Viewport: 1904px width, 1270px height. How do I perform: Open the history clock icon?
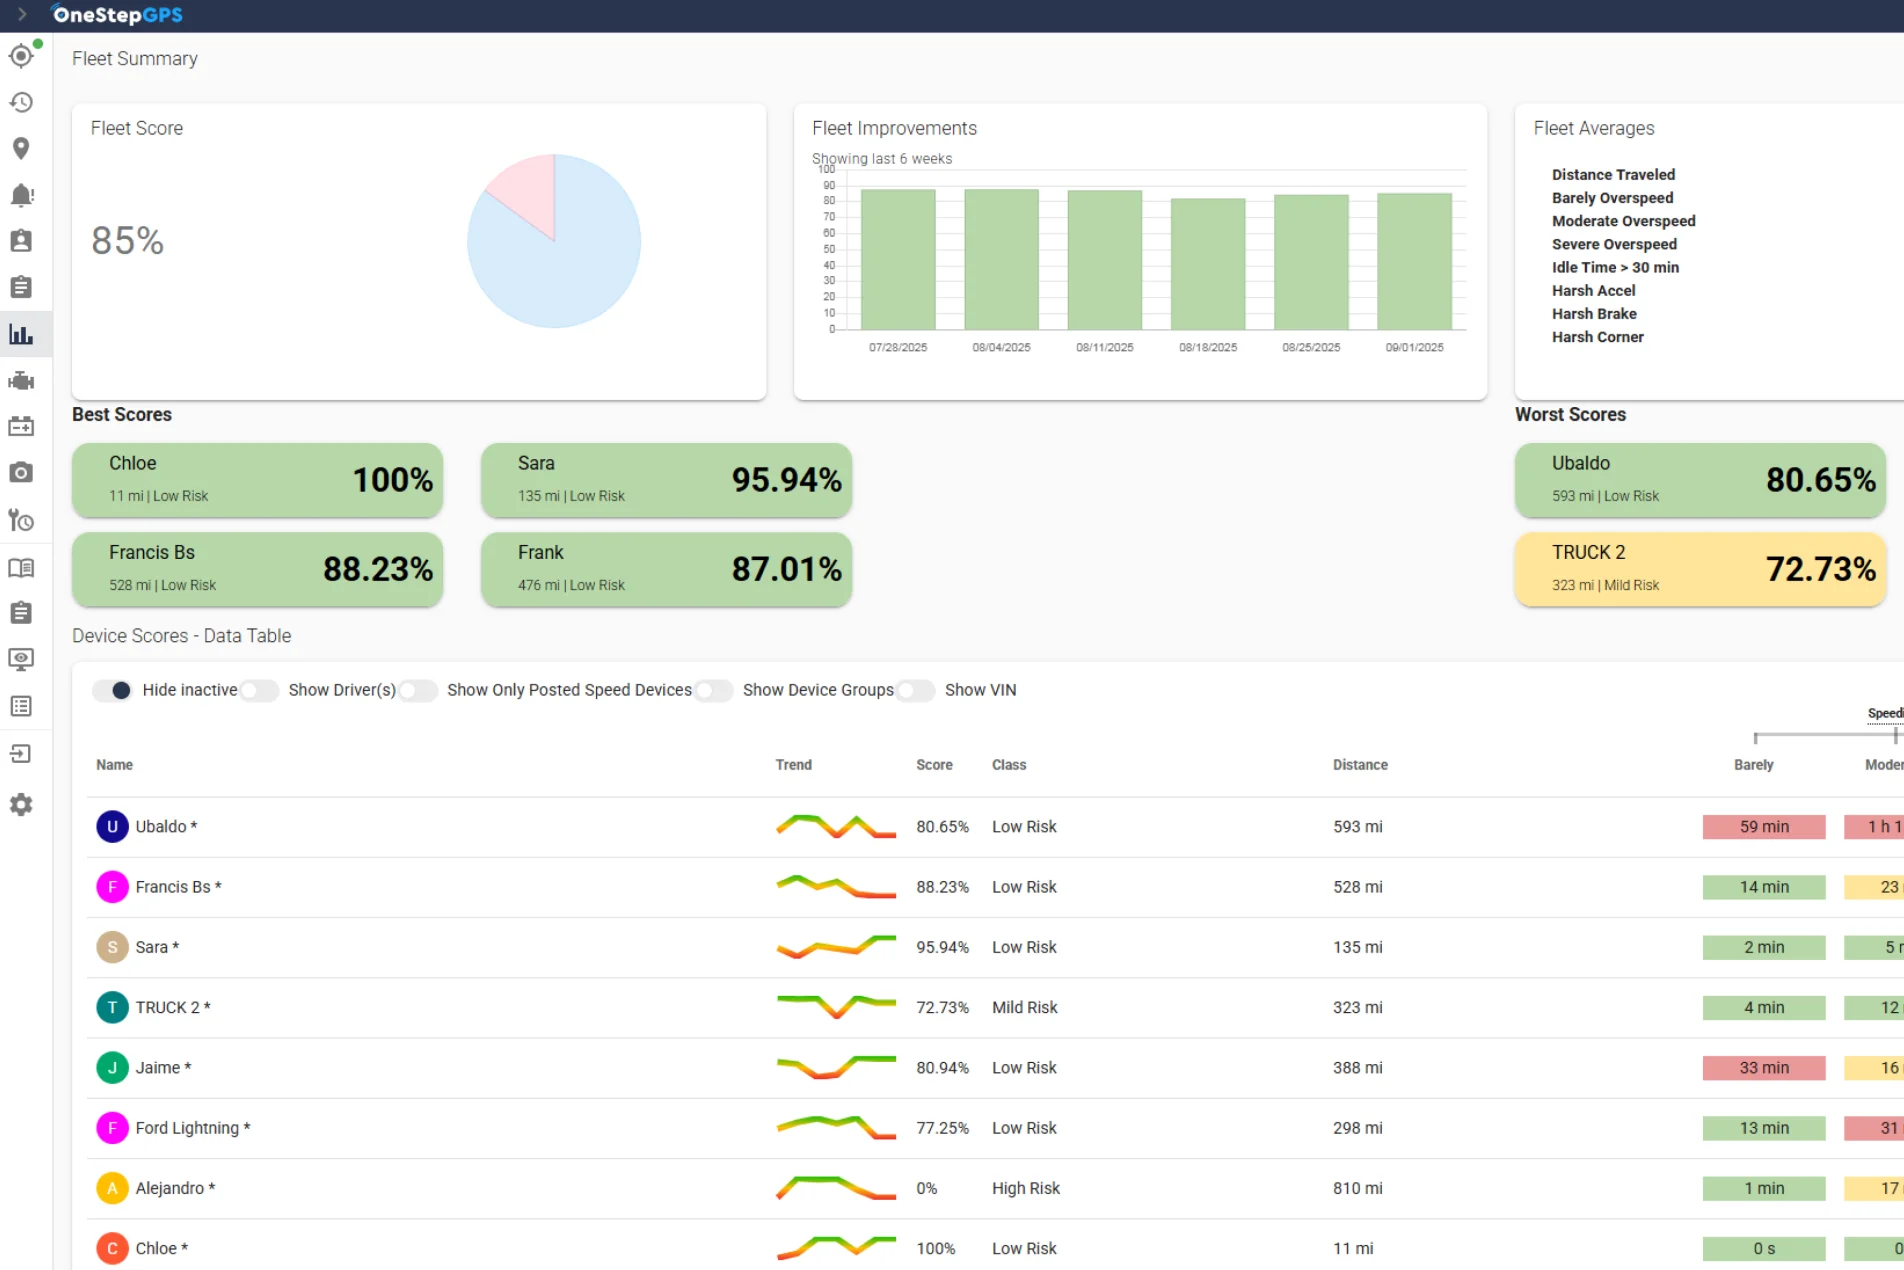coord(21,102)
